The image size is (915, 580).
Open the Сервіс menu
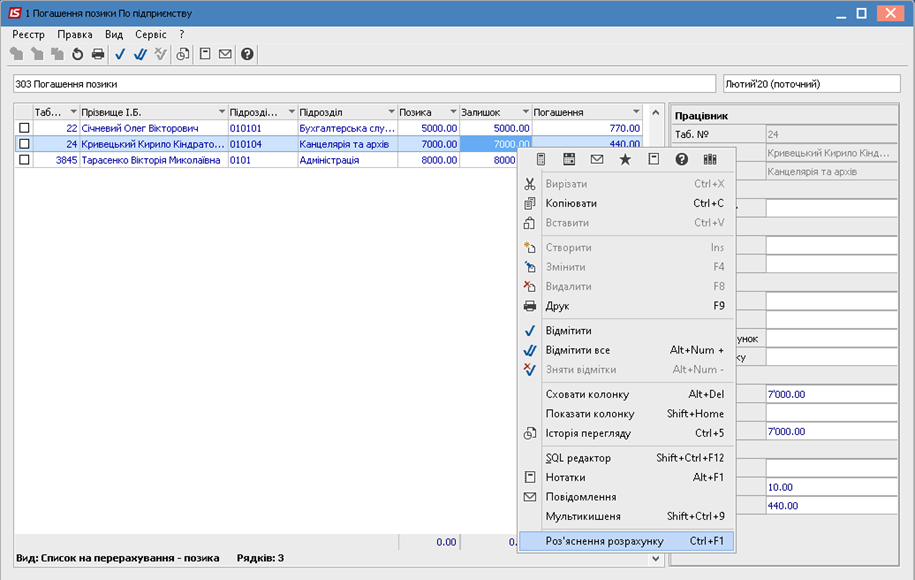point(151,34)
